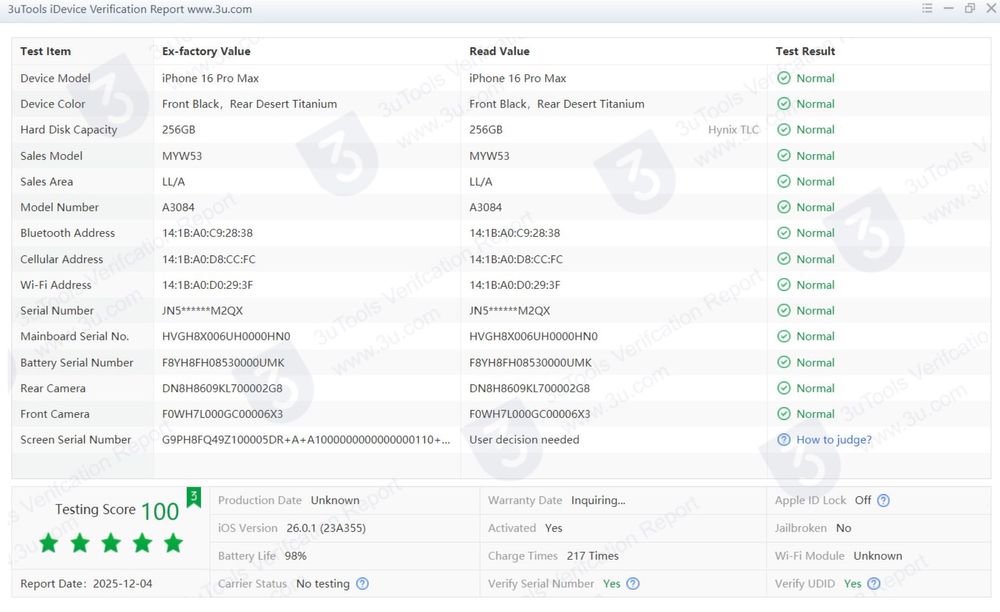Click Activated 'Yes' value
The width and height of the screenshot is (1000, 612).
[x=554, y=528]
